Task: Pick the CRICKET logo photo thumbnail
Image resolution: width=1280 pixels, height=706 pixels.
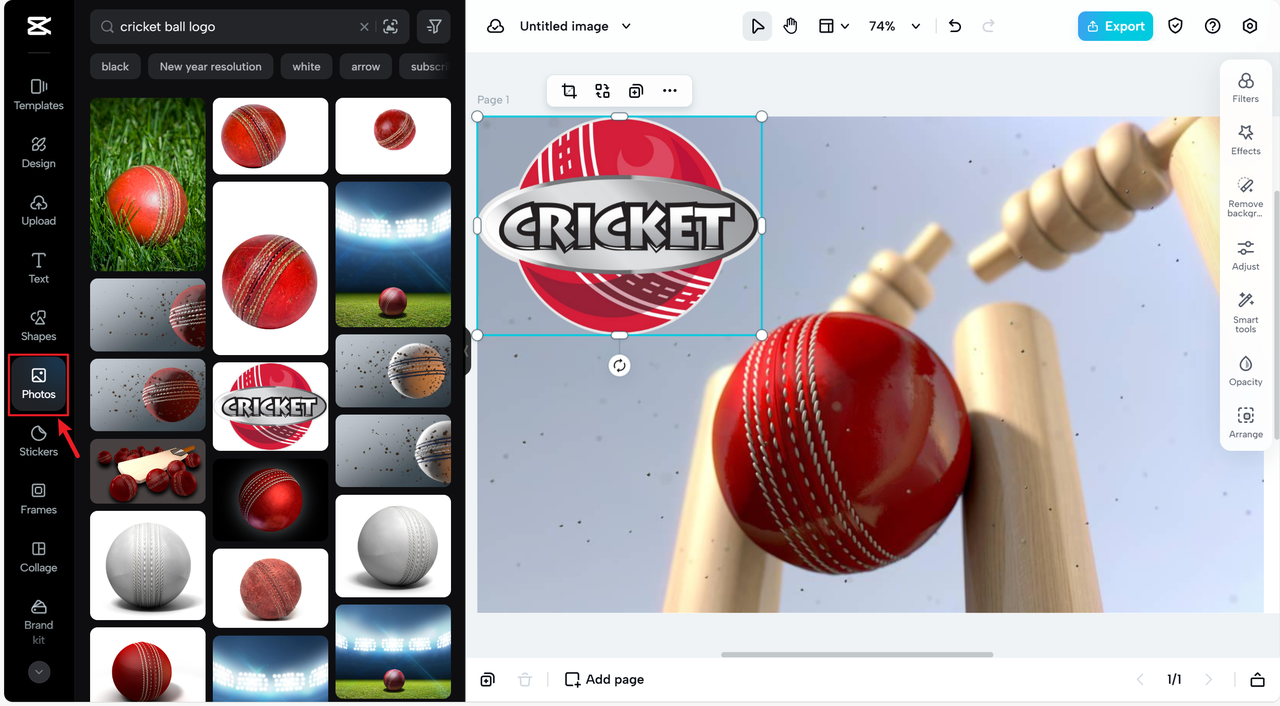Action: [270, 406]
